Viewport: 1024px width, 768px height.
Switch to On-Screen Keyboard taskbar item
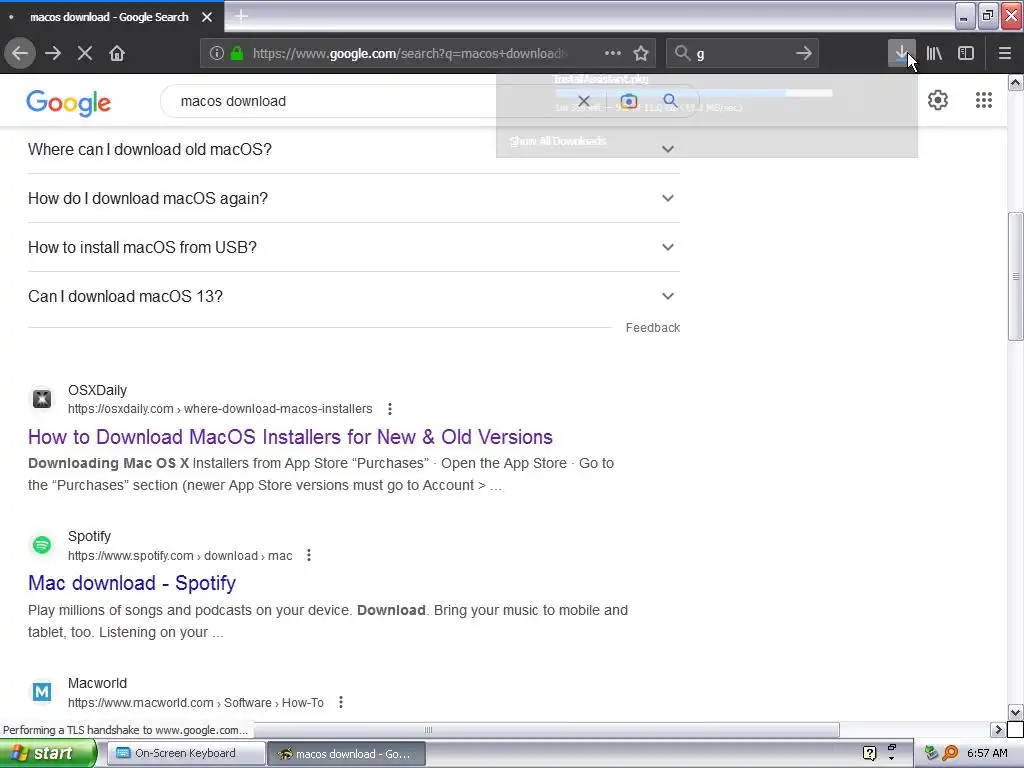pos(185,753)
